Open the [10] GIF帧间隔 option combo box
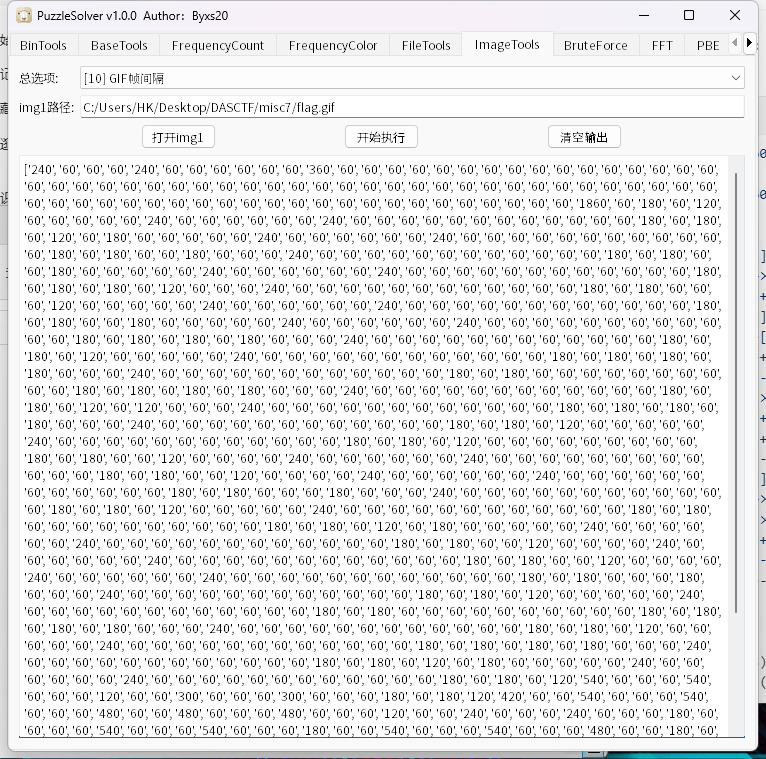766x759 pixels. [410, 78]
